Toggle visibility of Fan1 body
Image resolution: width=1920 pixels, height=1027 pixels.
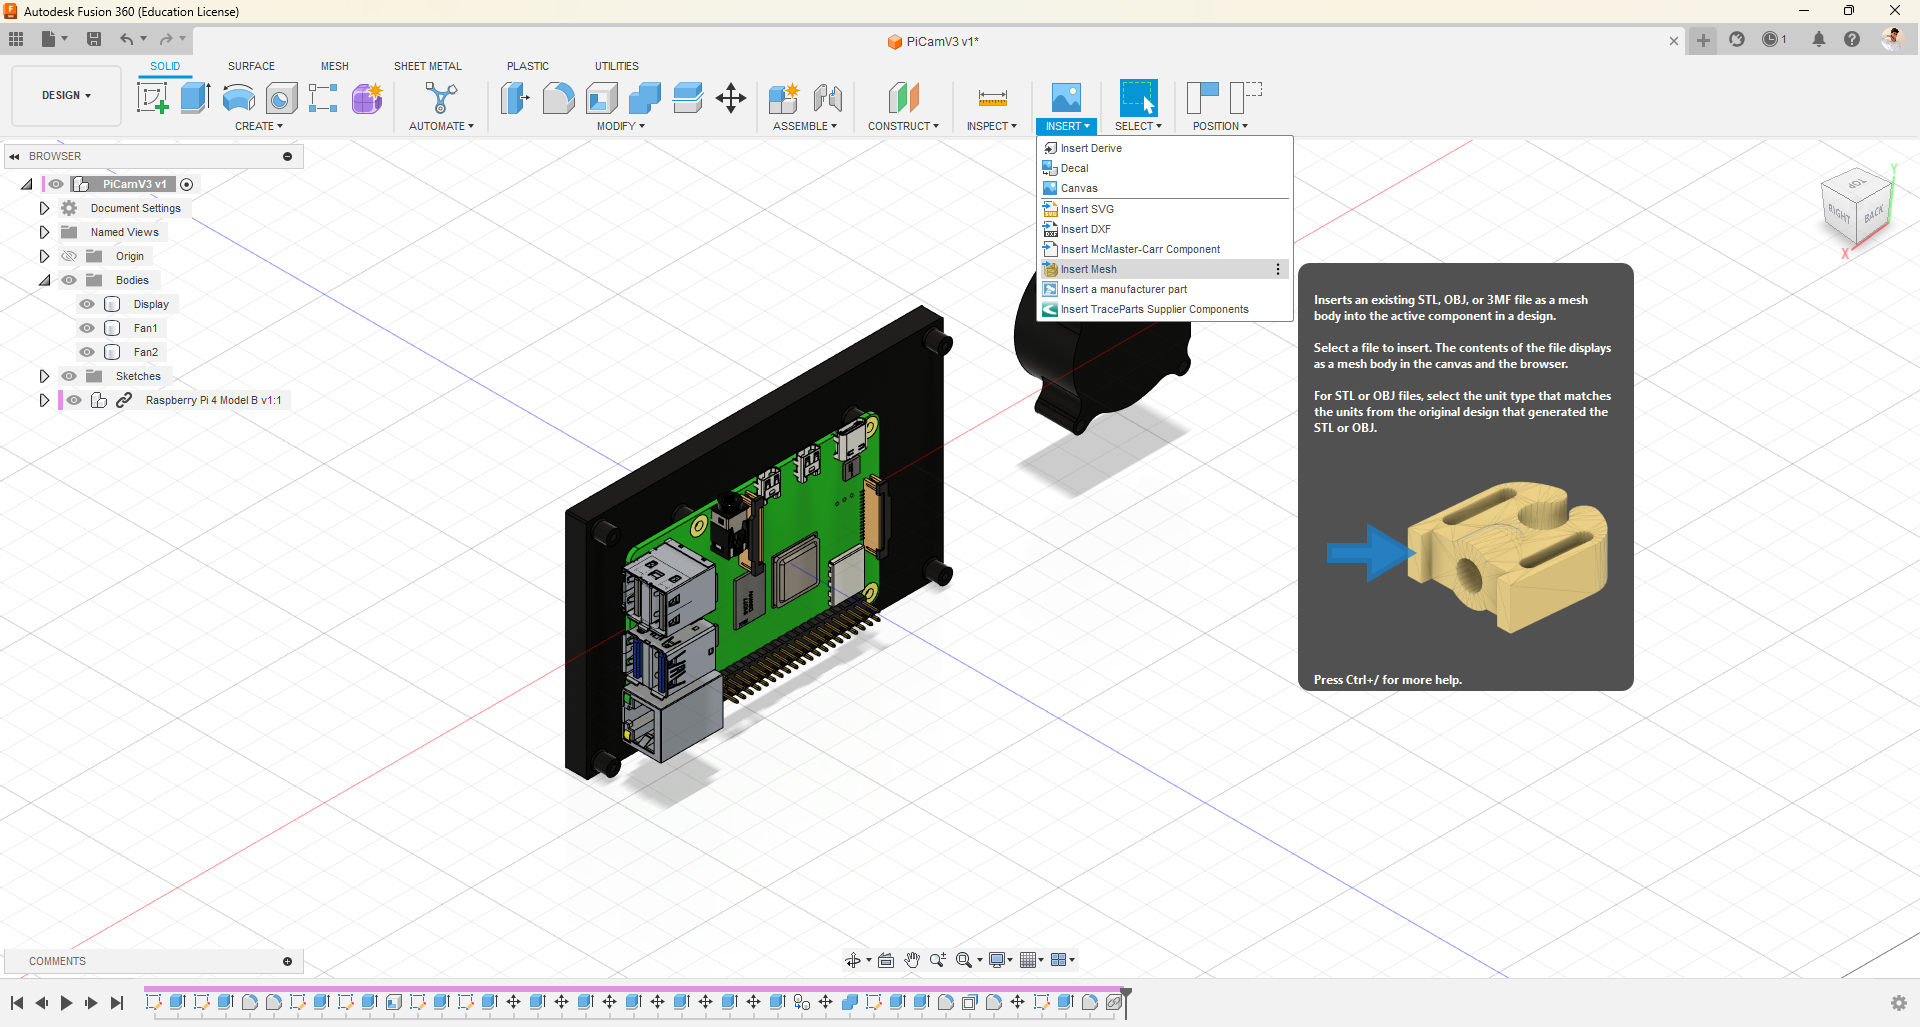click(87, 328)
